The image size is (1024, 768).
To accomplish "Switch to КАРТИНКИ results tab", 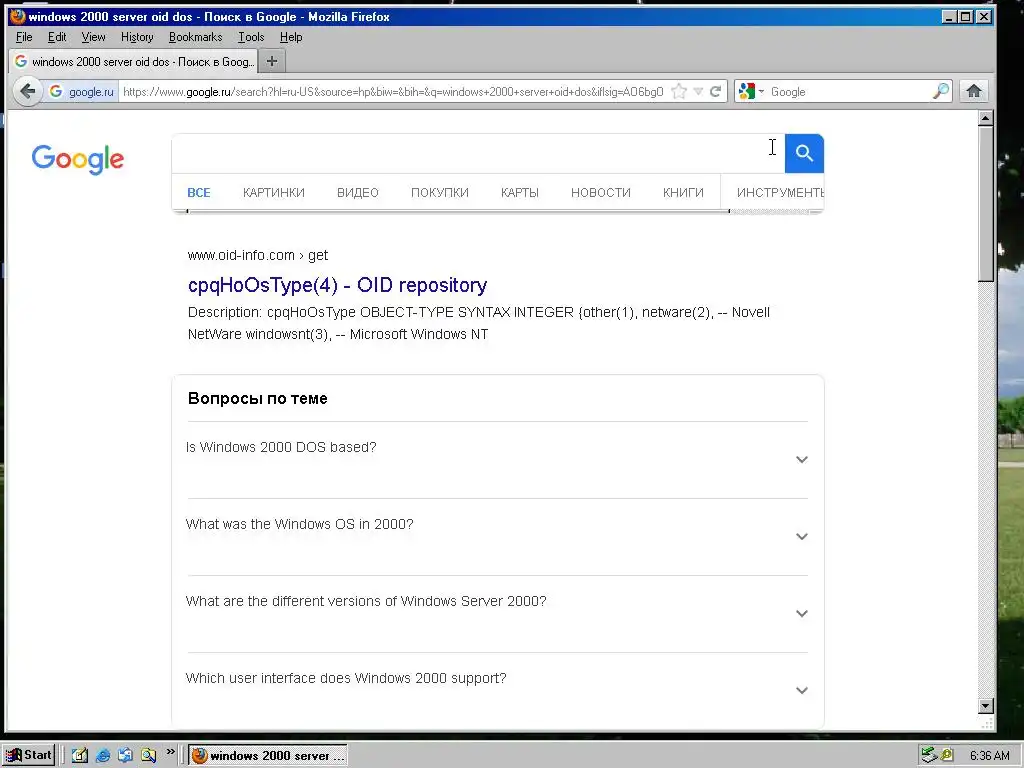I will pyautogui.click(x=274, y=193).
